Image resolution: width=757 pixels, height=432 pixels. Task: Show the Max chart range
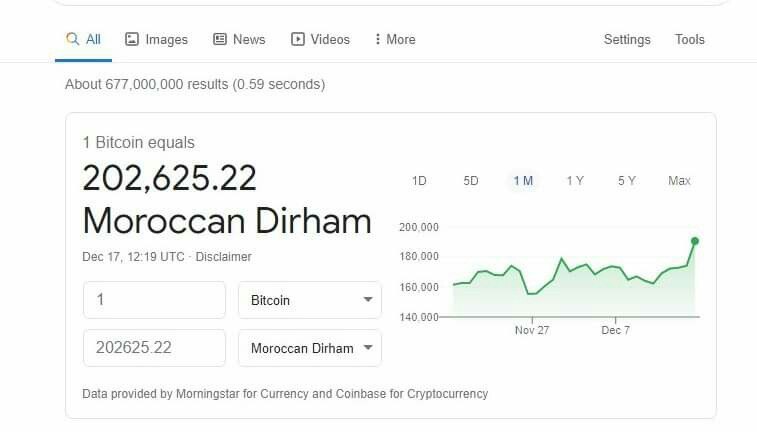(x=679, y=181)
